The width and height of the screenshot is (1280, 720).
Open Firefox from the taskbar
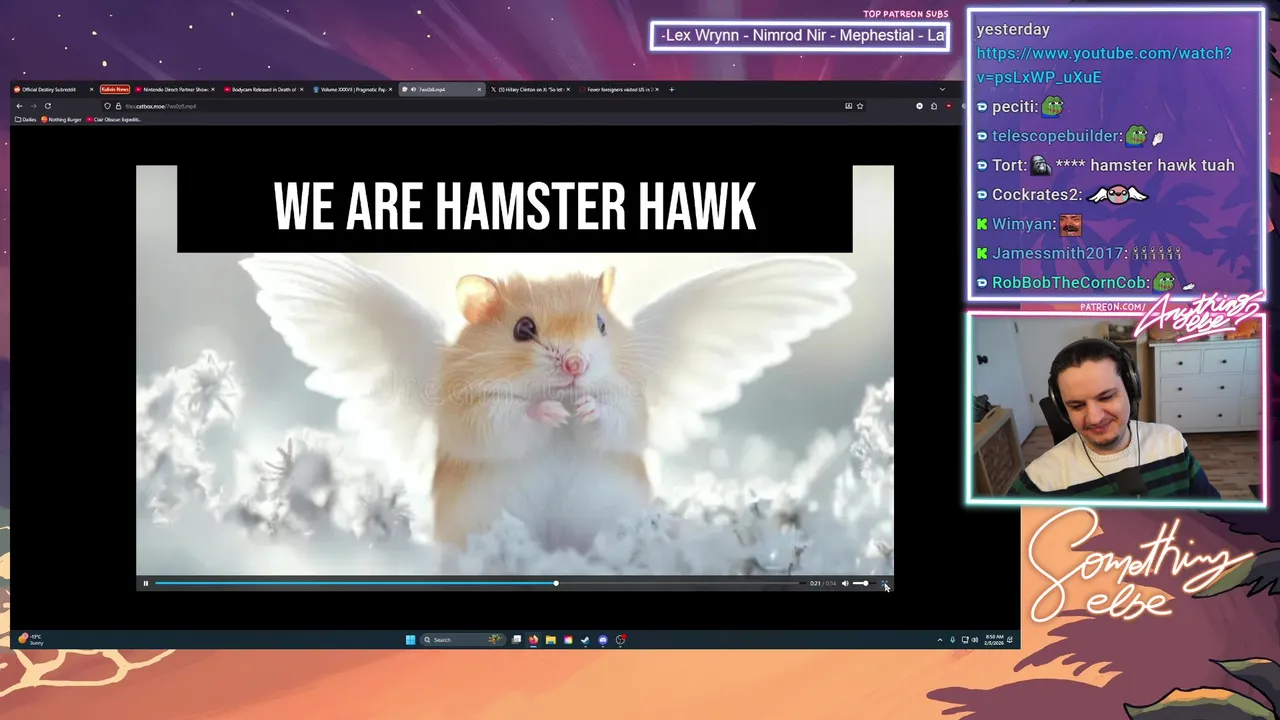[x=533, y=640]
